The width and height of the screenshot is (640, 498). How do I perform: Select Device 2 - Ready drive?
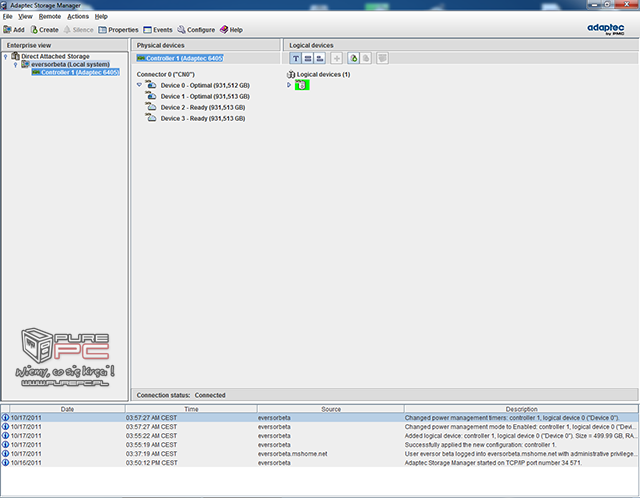click(x=203, y=107)
